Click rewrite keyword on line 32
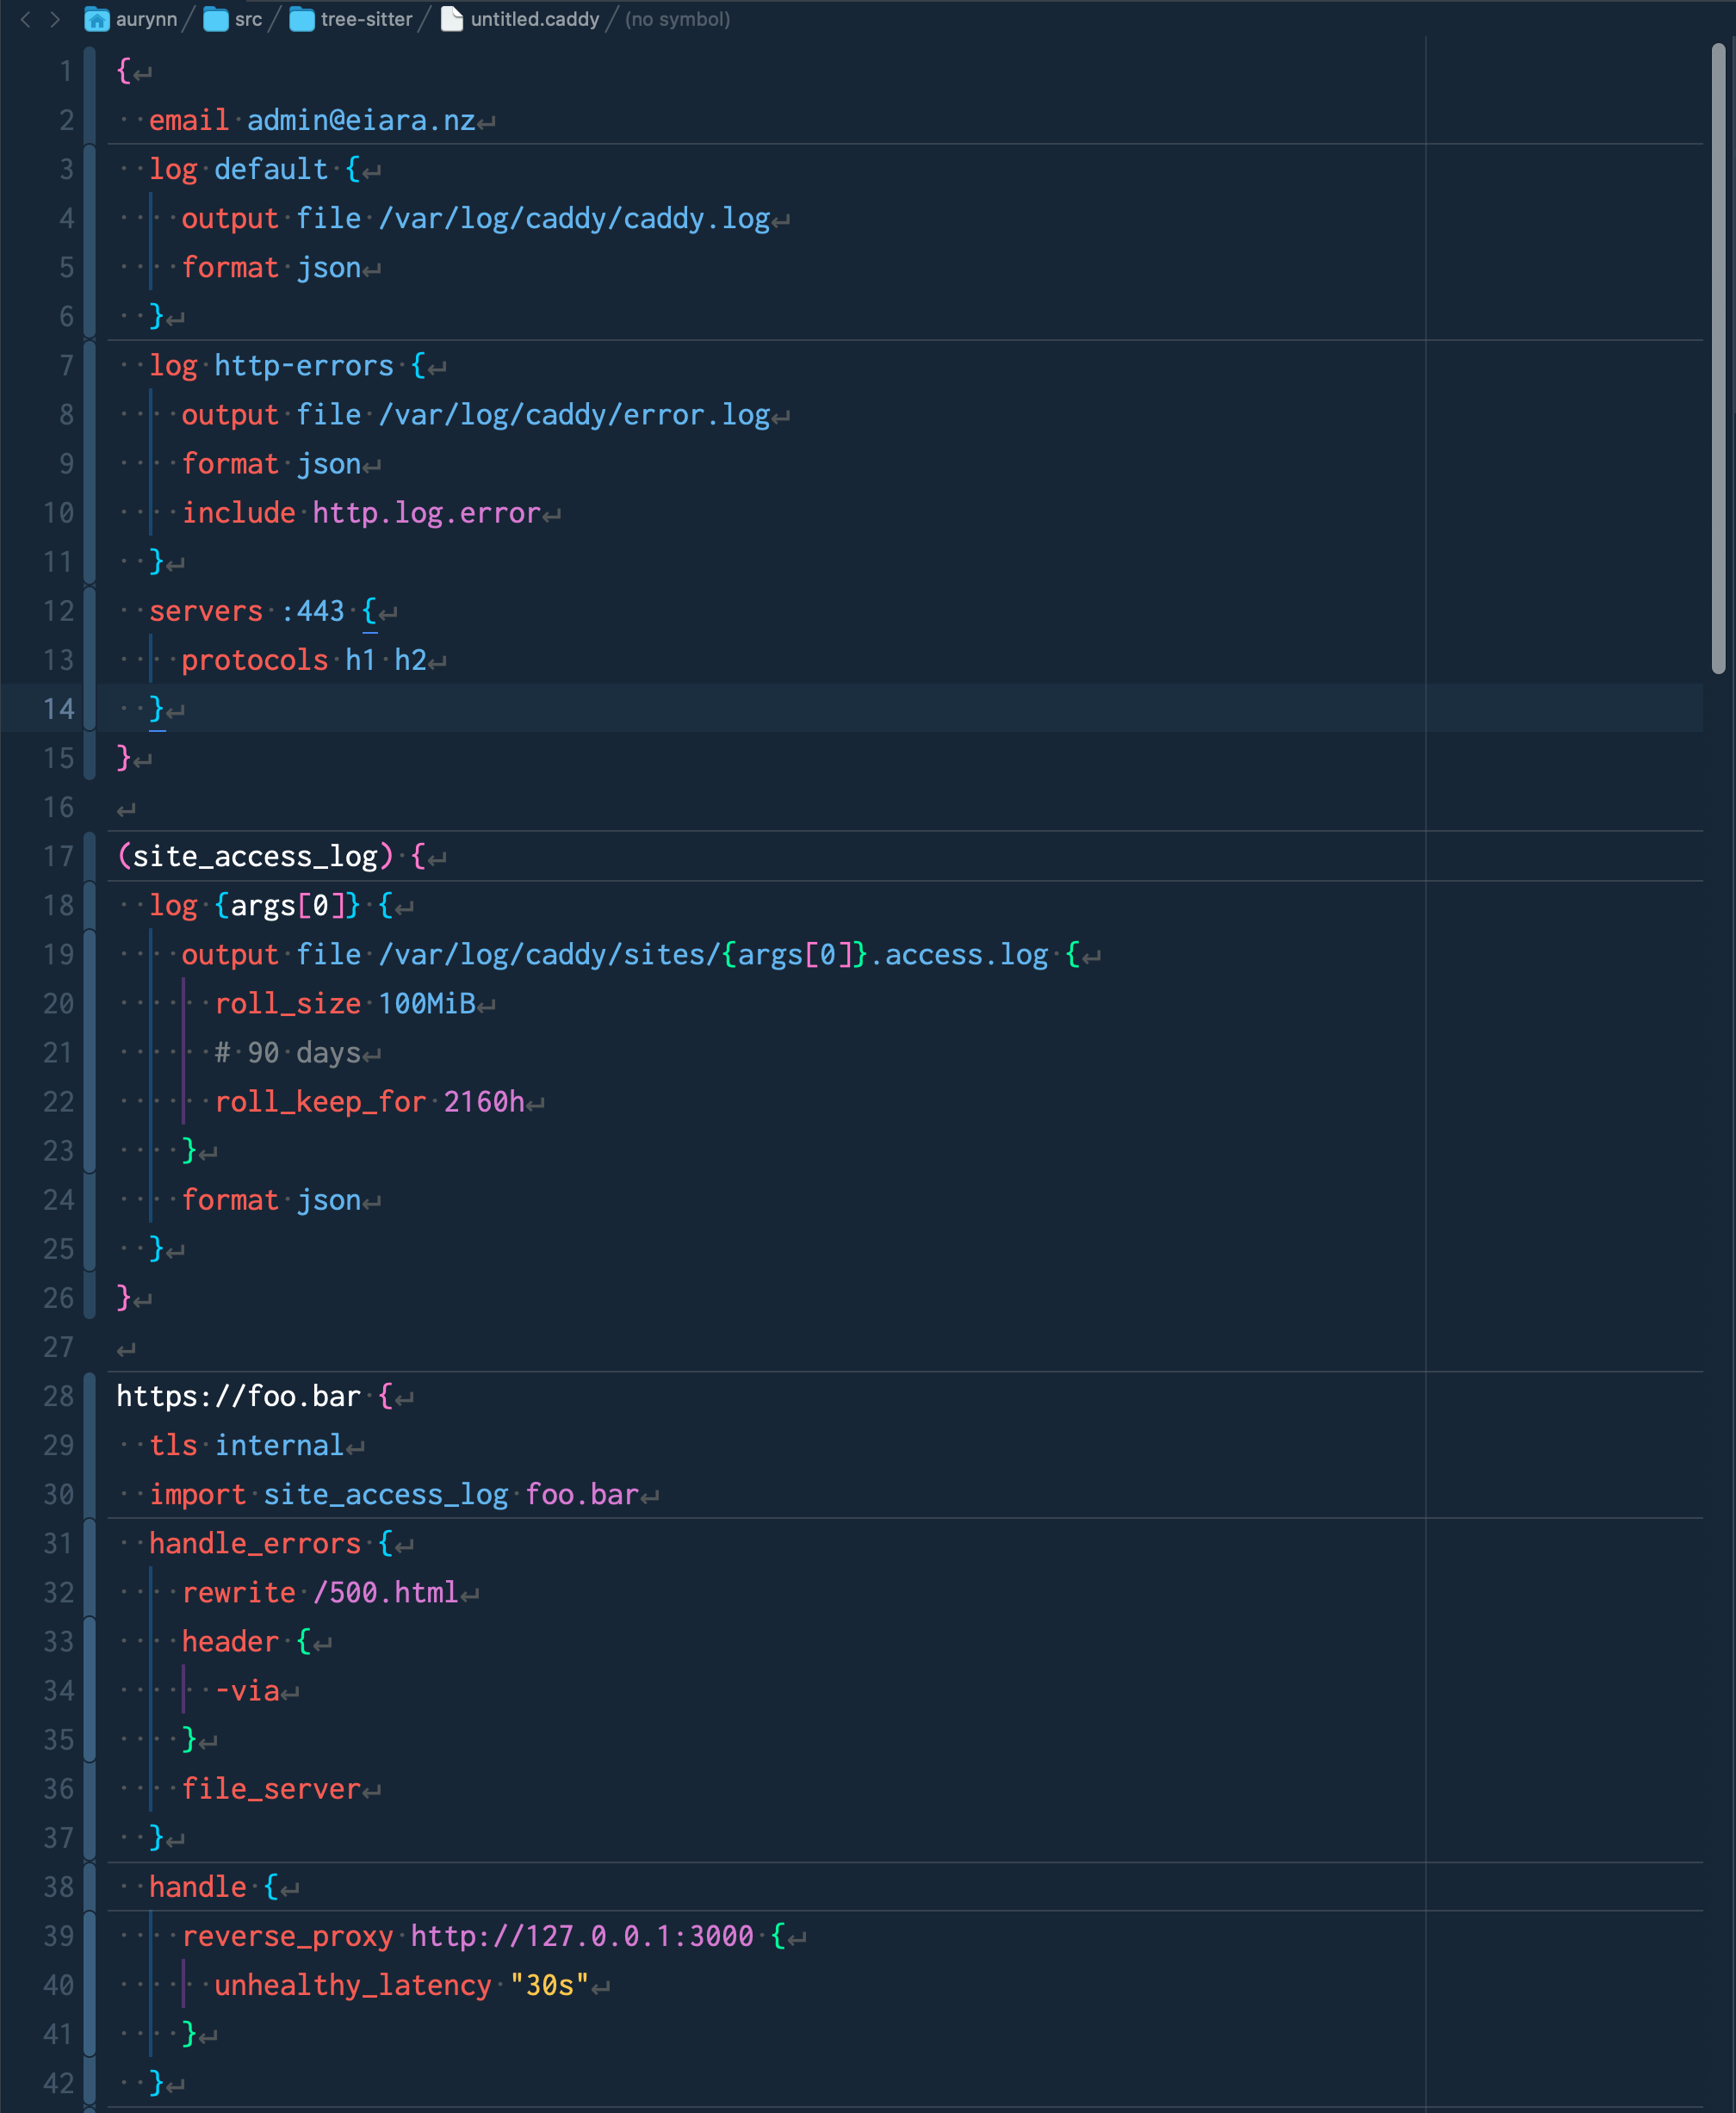The width and height of the screenshot is (1736, 2113). (238, 1592)
